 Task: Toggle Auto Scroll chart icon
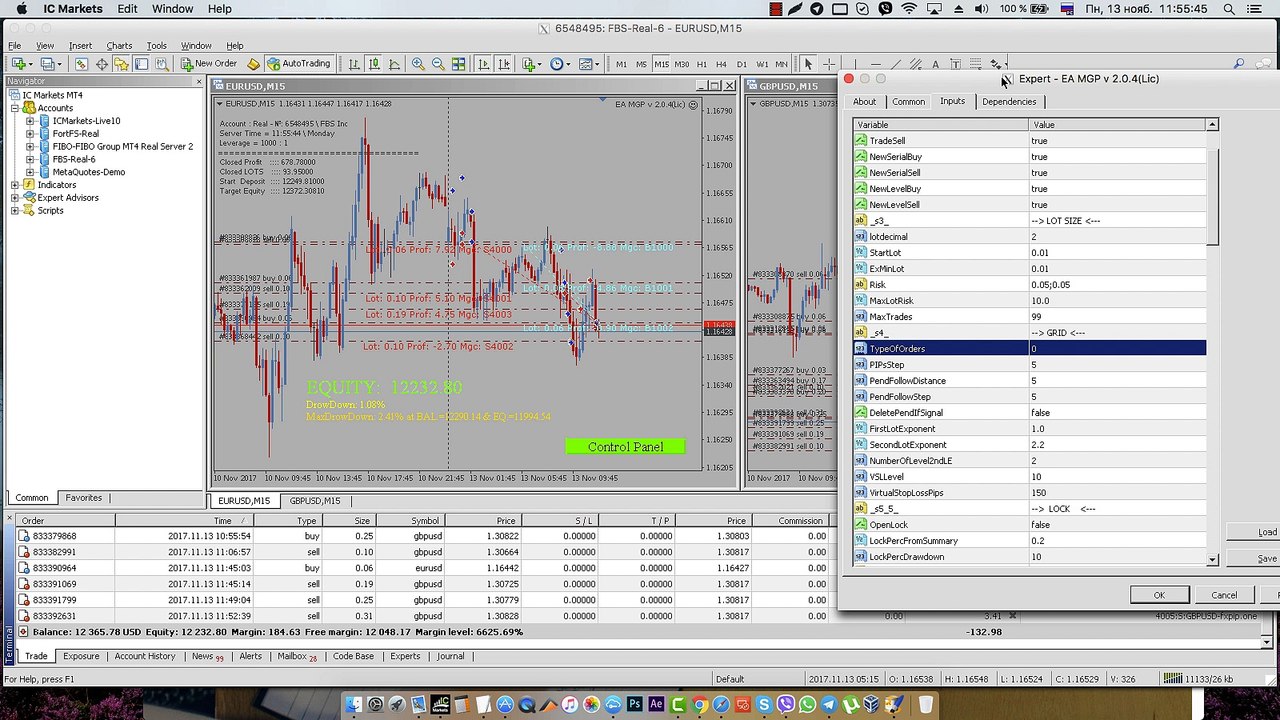point(483,64)
